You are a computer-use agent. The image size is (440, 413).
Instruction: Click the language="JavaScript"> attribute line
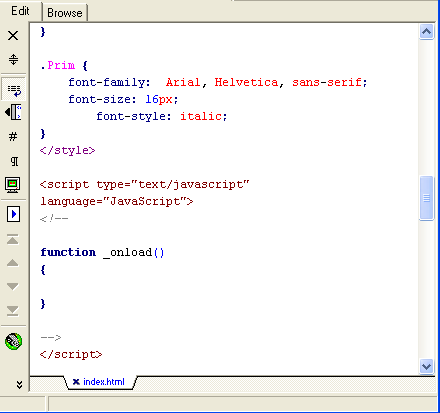[117, 201]
